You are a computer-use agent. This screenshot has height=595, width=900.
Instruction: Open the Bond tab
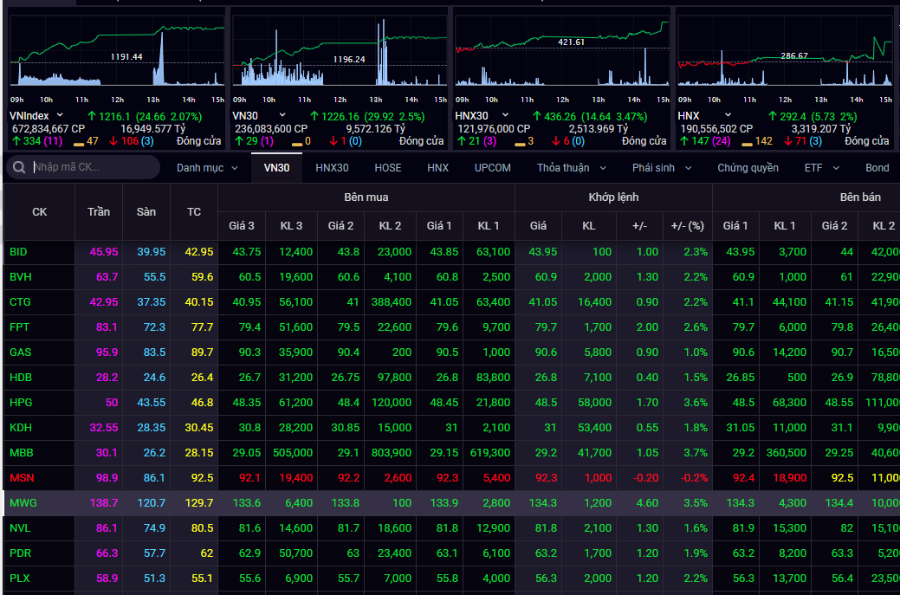pyautogui.click(x=877, y=168)
